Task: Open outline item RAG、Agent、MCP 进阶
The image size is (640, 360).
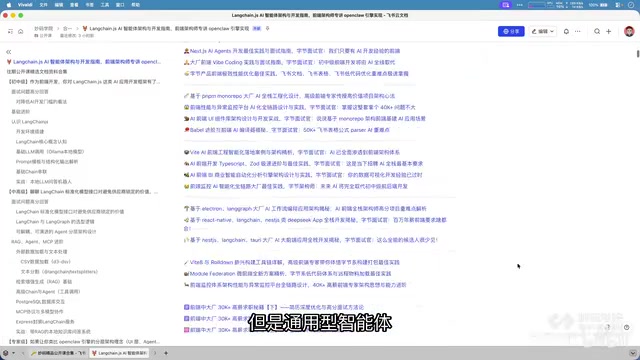Action: pyautogui.click(x=37, y=242)
